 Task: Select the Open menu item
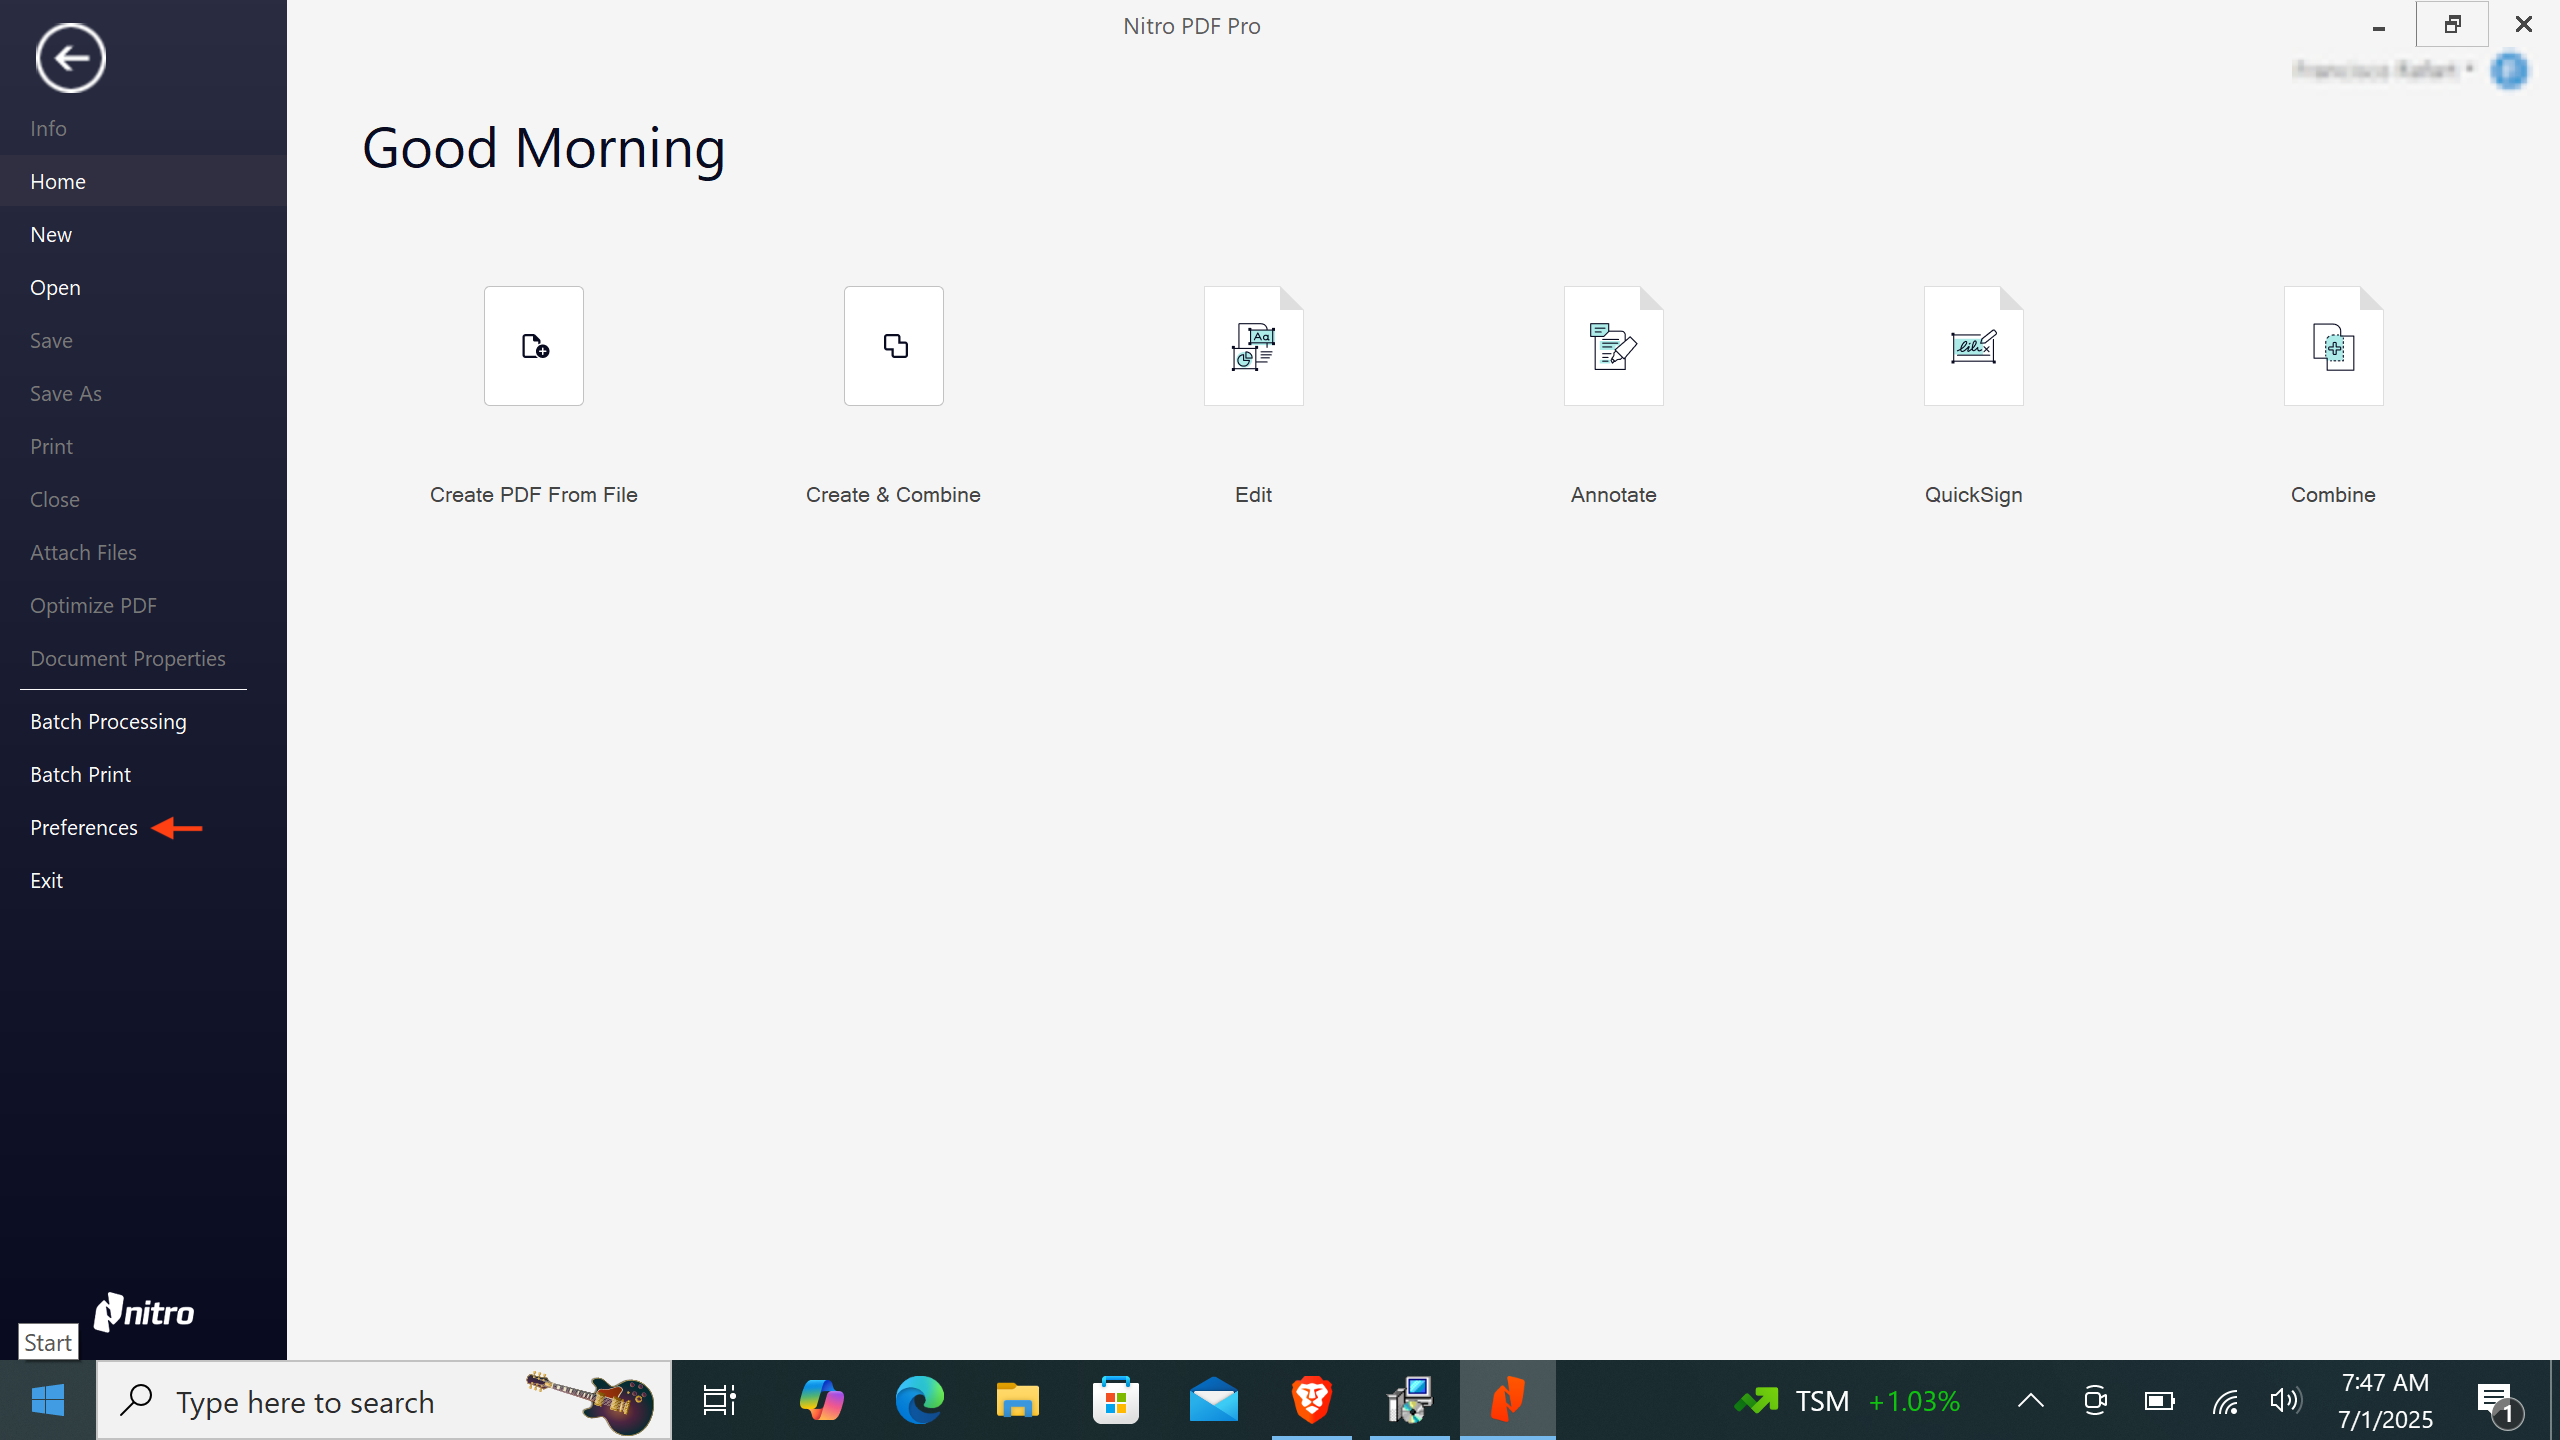pyautogui.click(x=55, y=287)
